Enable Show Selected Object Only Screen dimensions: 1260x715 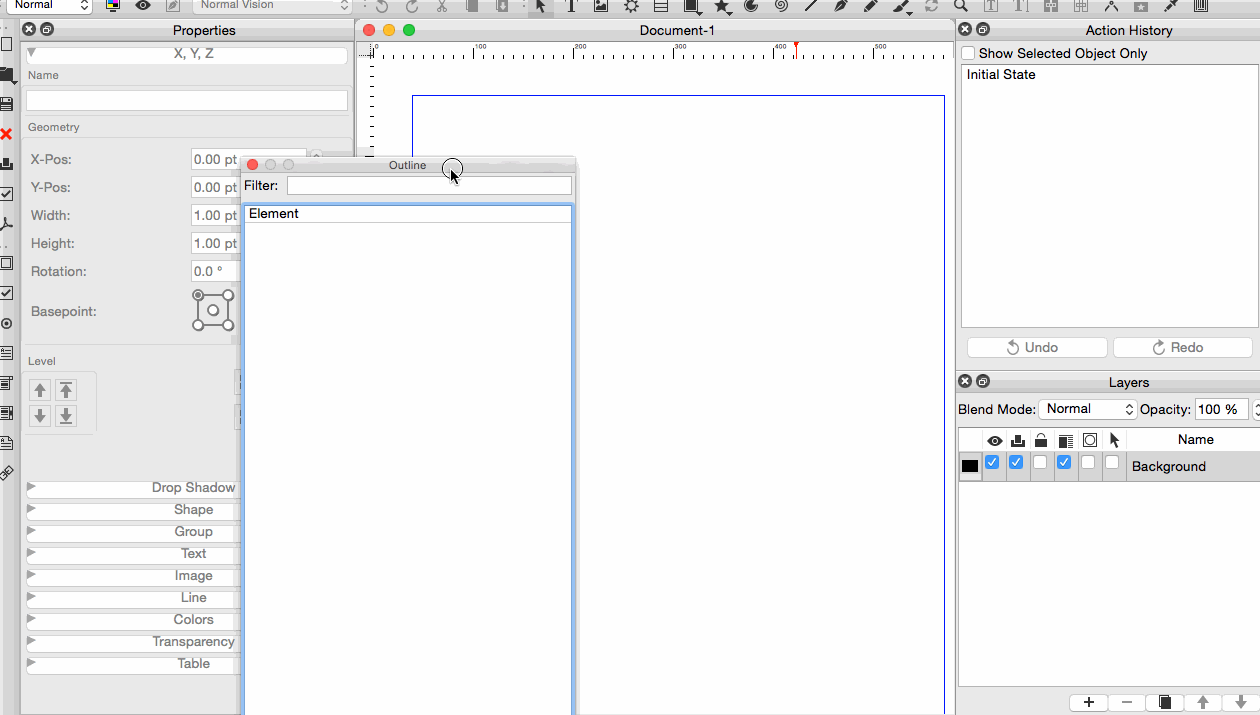pos(968,53)
